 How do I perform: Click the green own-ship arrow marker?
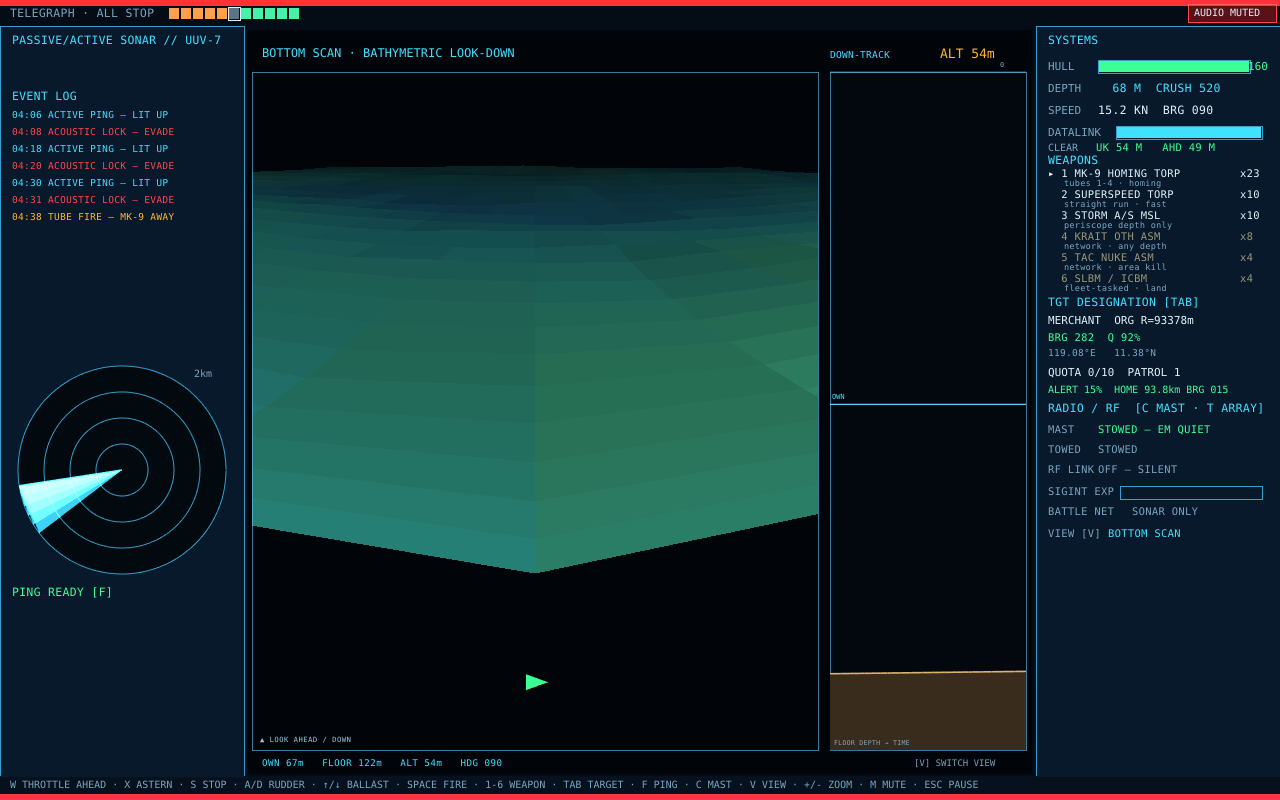pyautogui.click(x=537, y=682)
